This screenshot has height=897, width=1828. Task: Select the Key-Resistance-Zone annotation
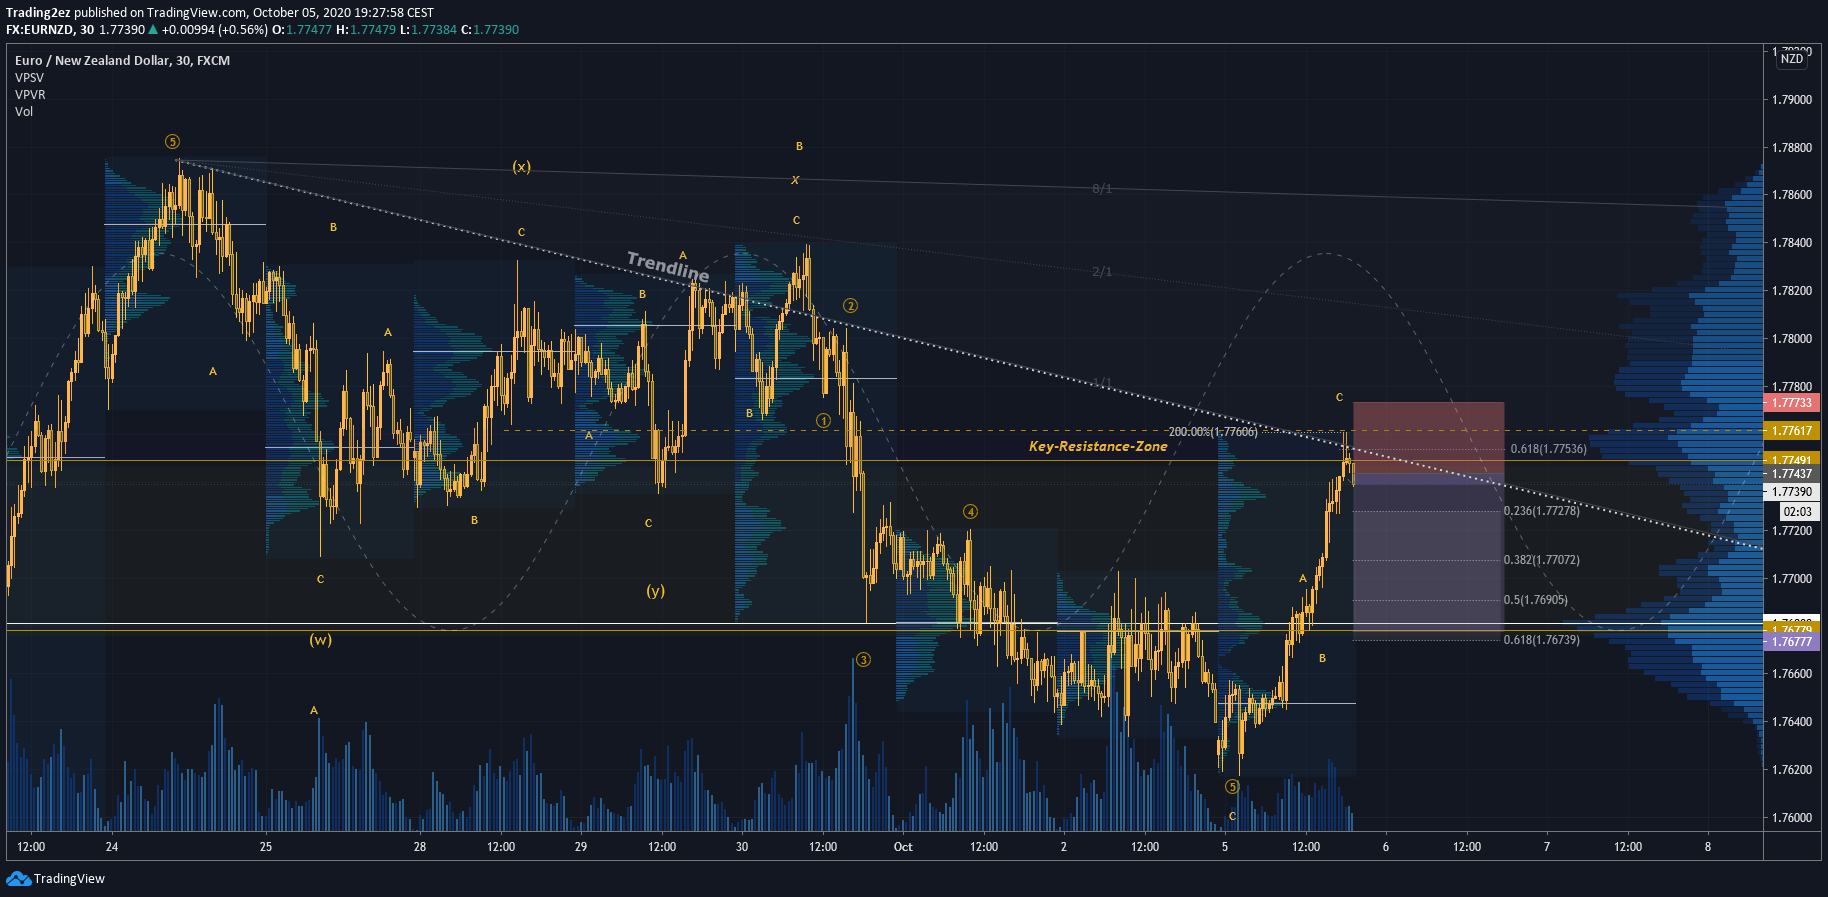[x=1098, y=446]
